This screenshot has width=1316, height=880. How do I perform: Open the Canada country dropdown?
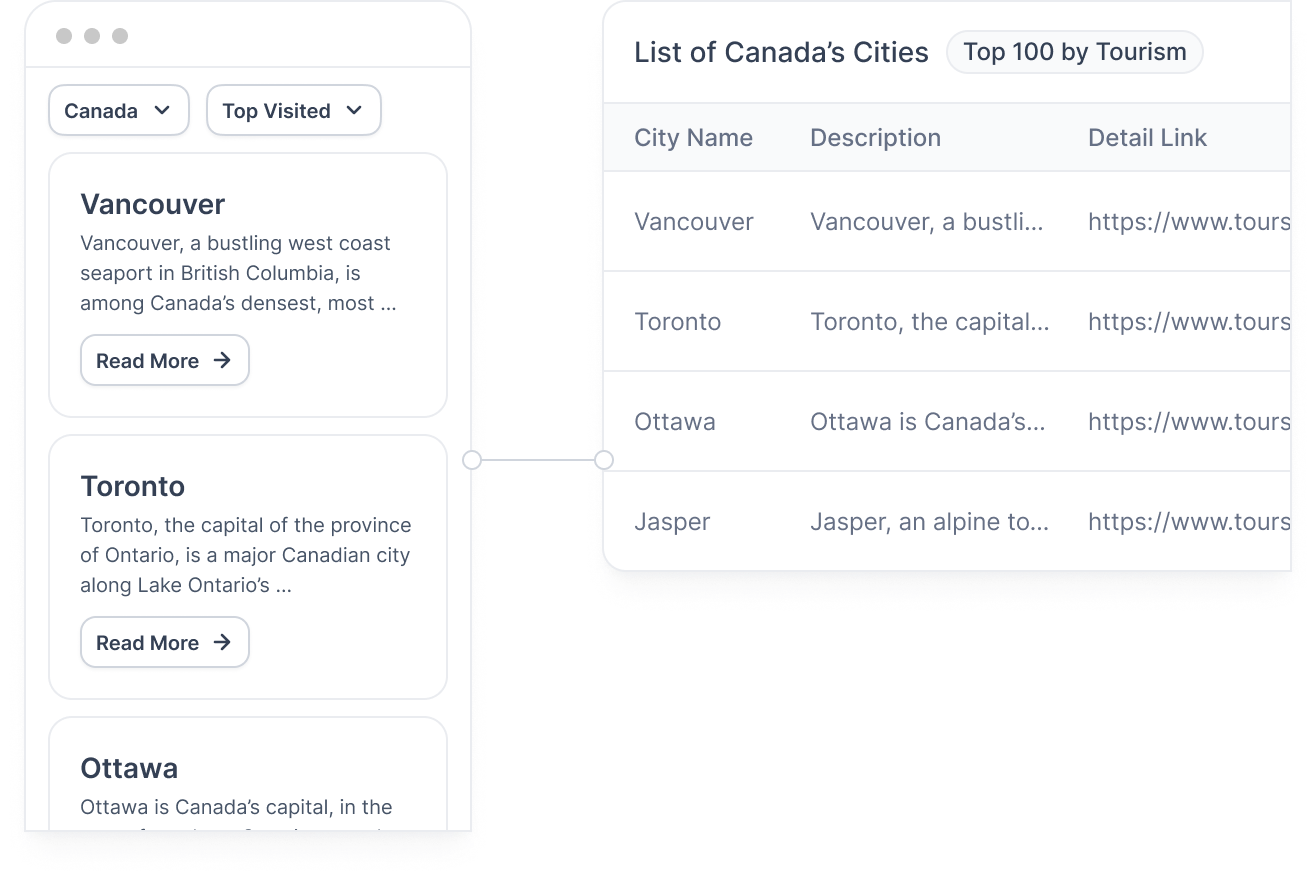click(118, 110)
